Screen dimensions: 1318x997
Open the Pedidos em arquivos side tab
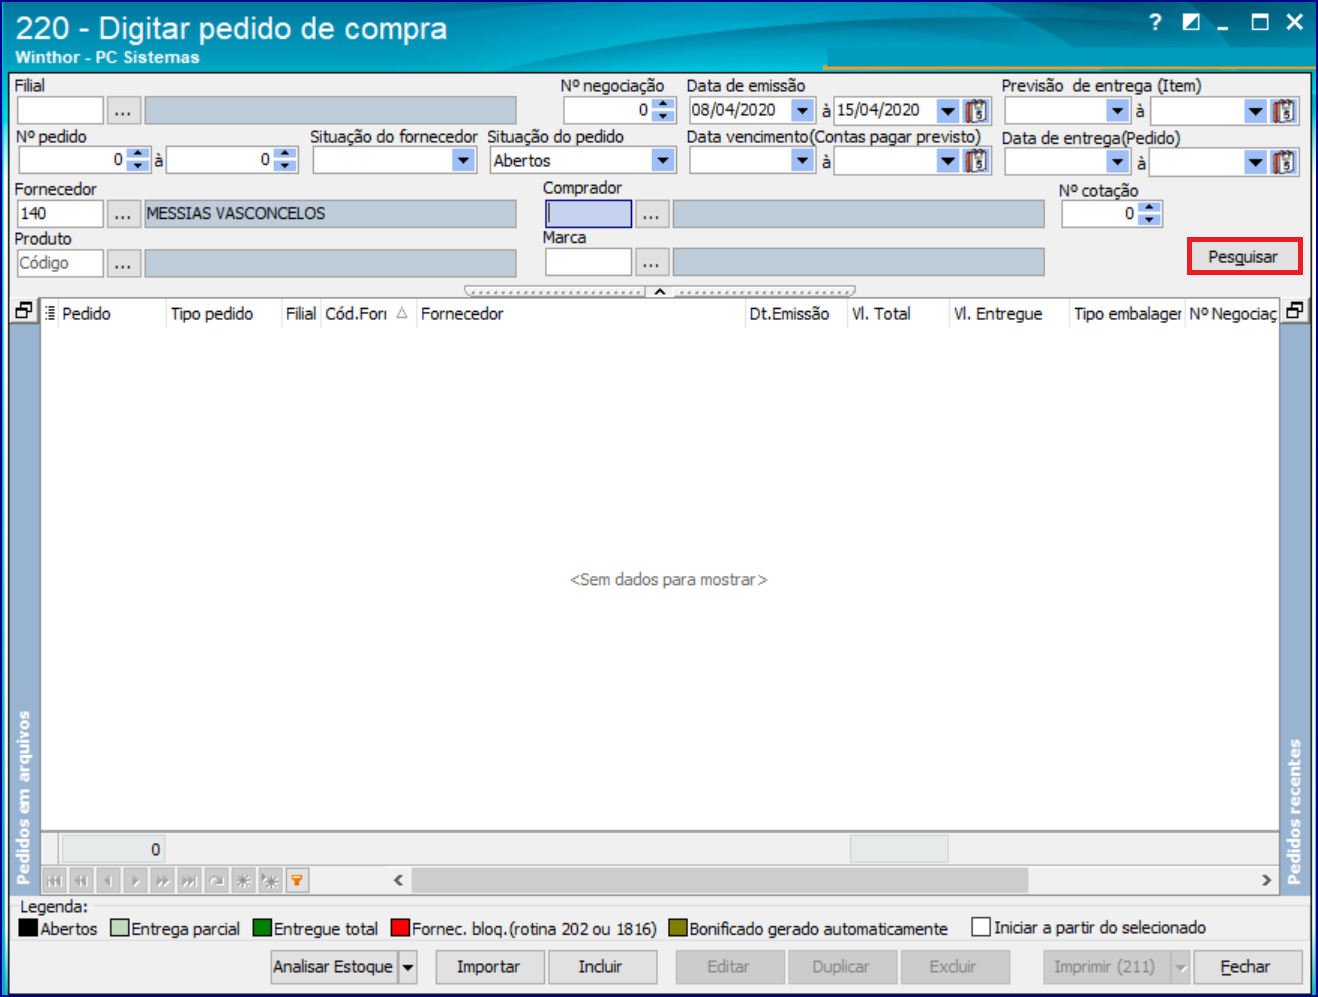(24, 797)
